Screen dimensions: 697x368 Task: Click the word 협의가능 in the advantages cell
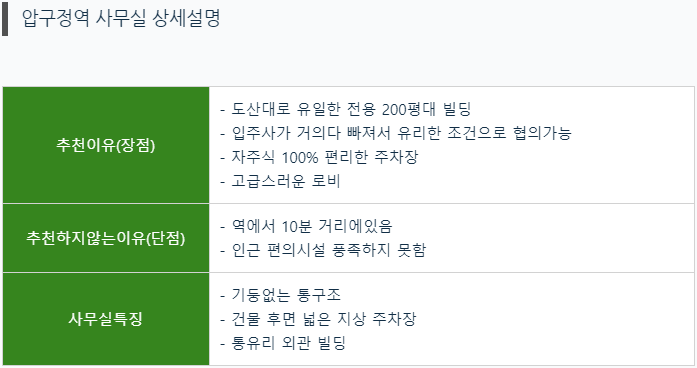542,133
